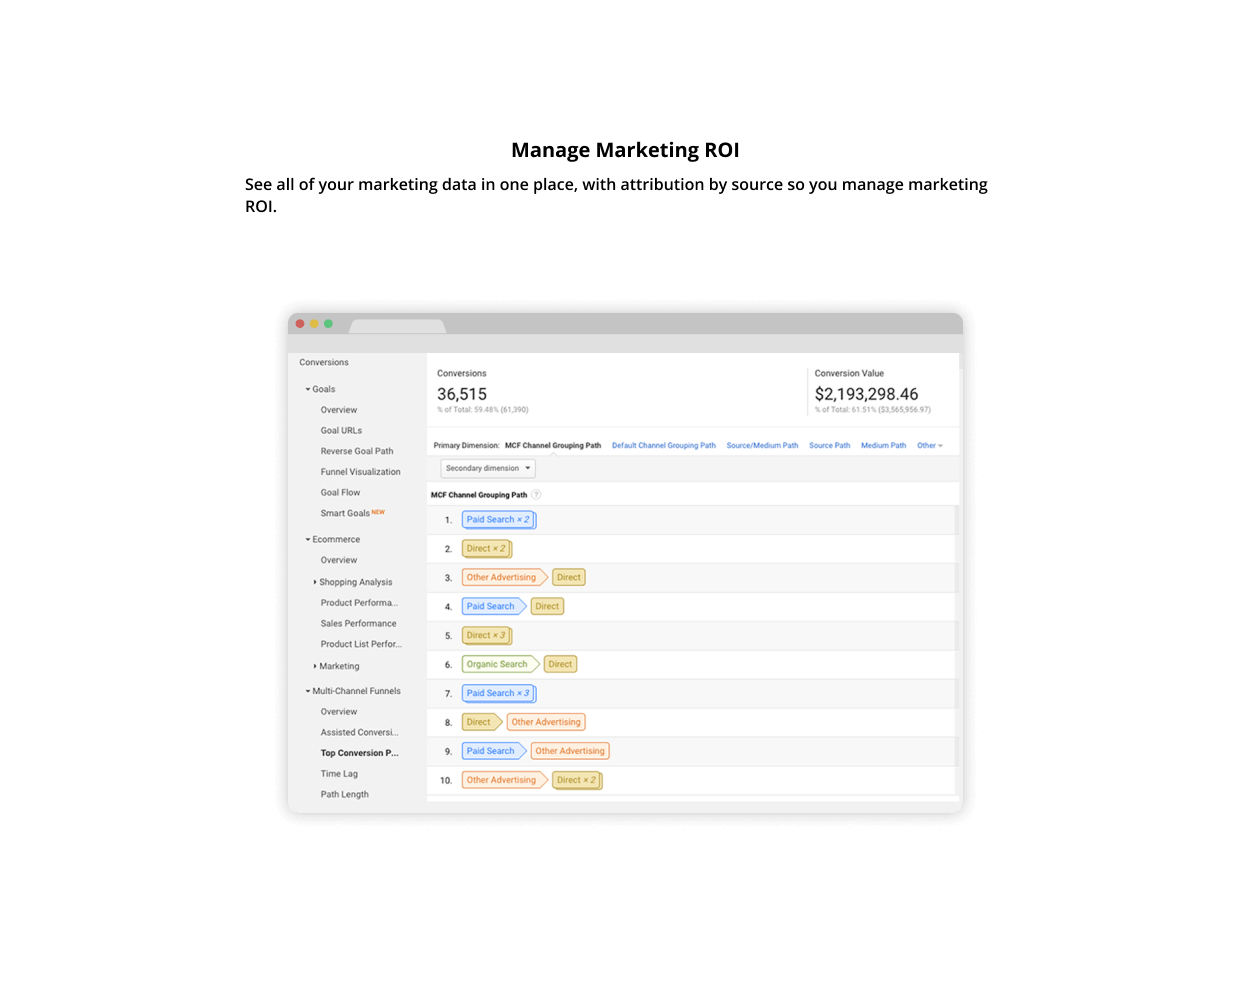Screen dimensions: 1250x1000
Task: Click Direct chip in row 8
Action: [482, 723]
